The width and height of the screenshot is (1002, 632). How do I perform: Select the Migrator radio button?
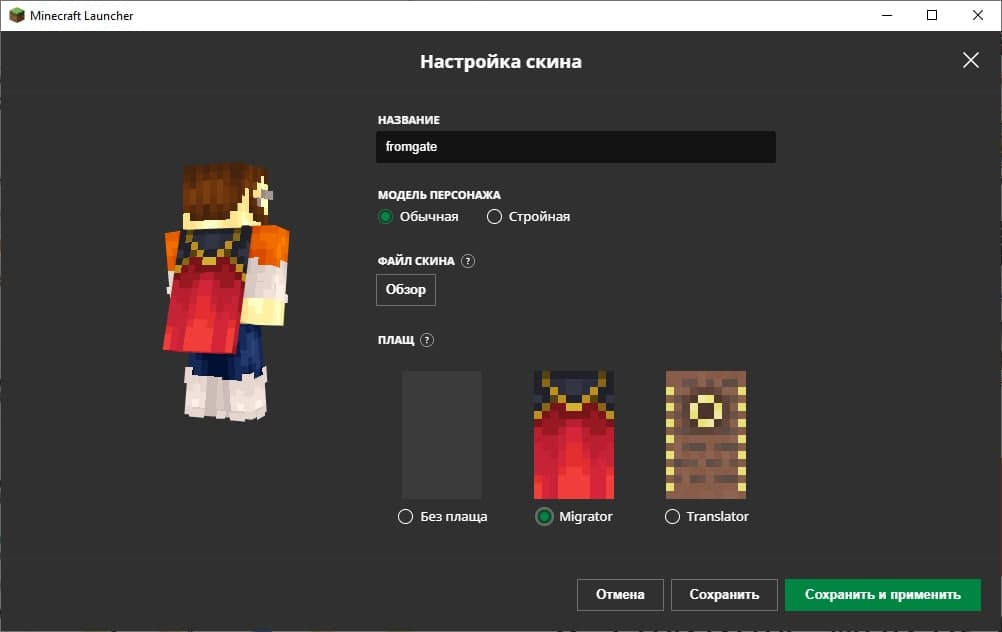[x=544, y=516]
